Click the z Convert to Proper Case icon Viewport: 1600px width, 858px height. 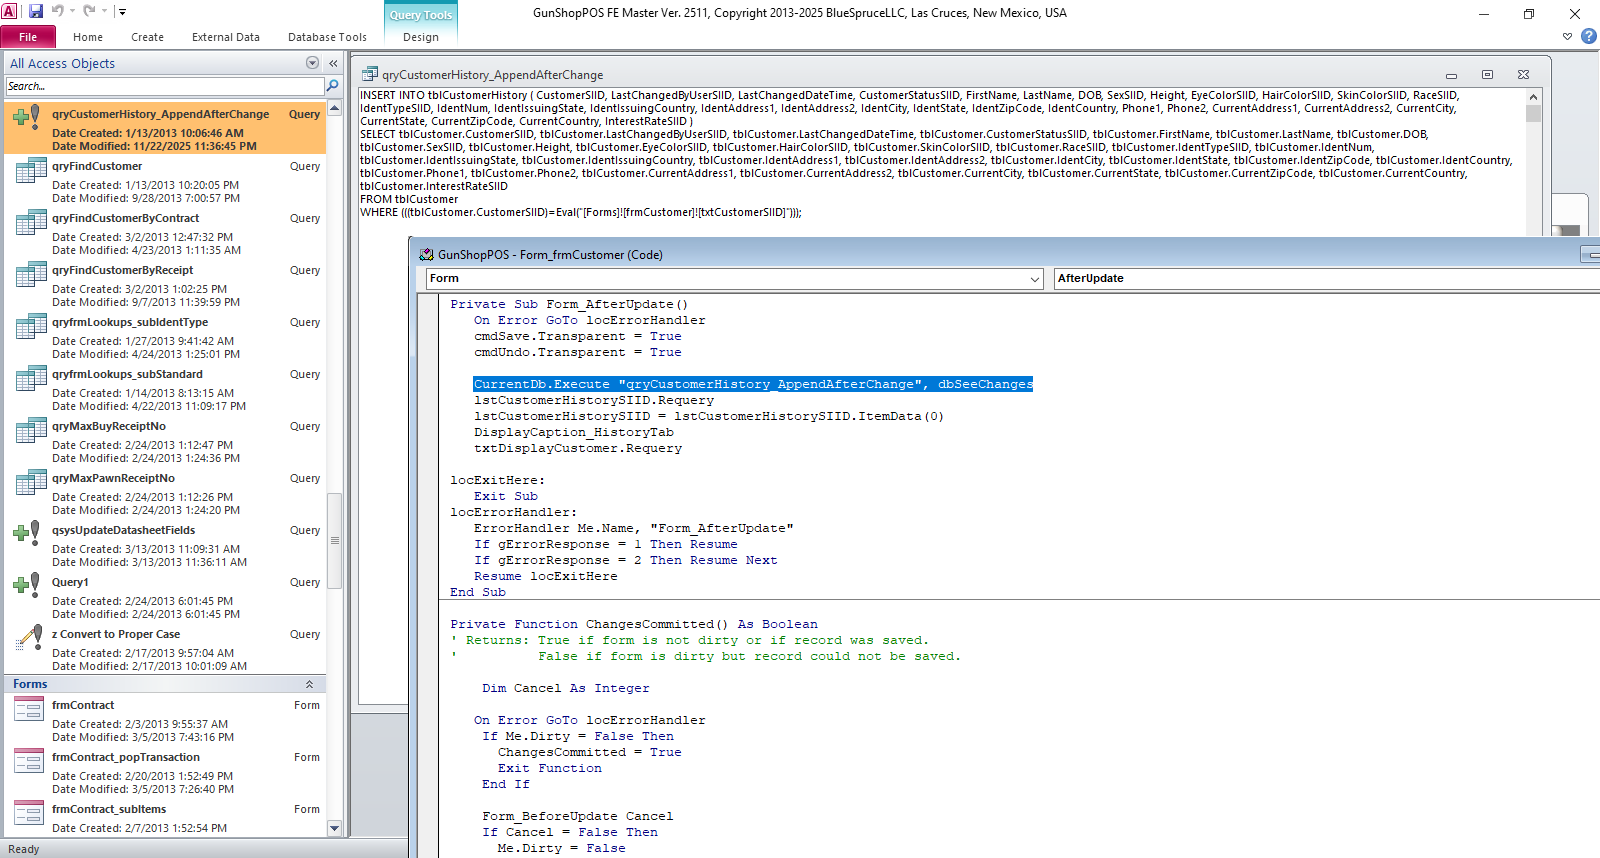[x=29, y=637]
